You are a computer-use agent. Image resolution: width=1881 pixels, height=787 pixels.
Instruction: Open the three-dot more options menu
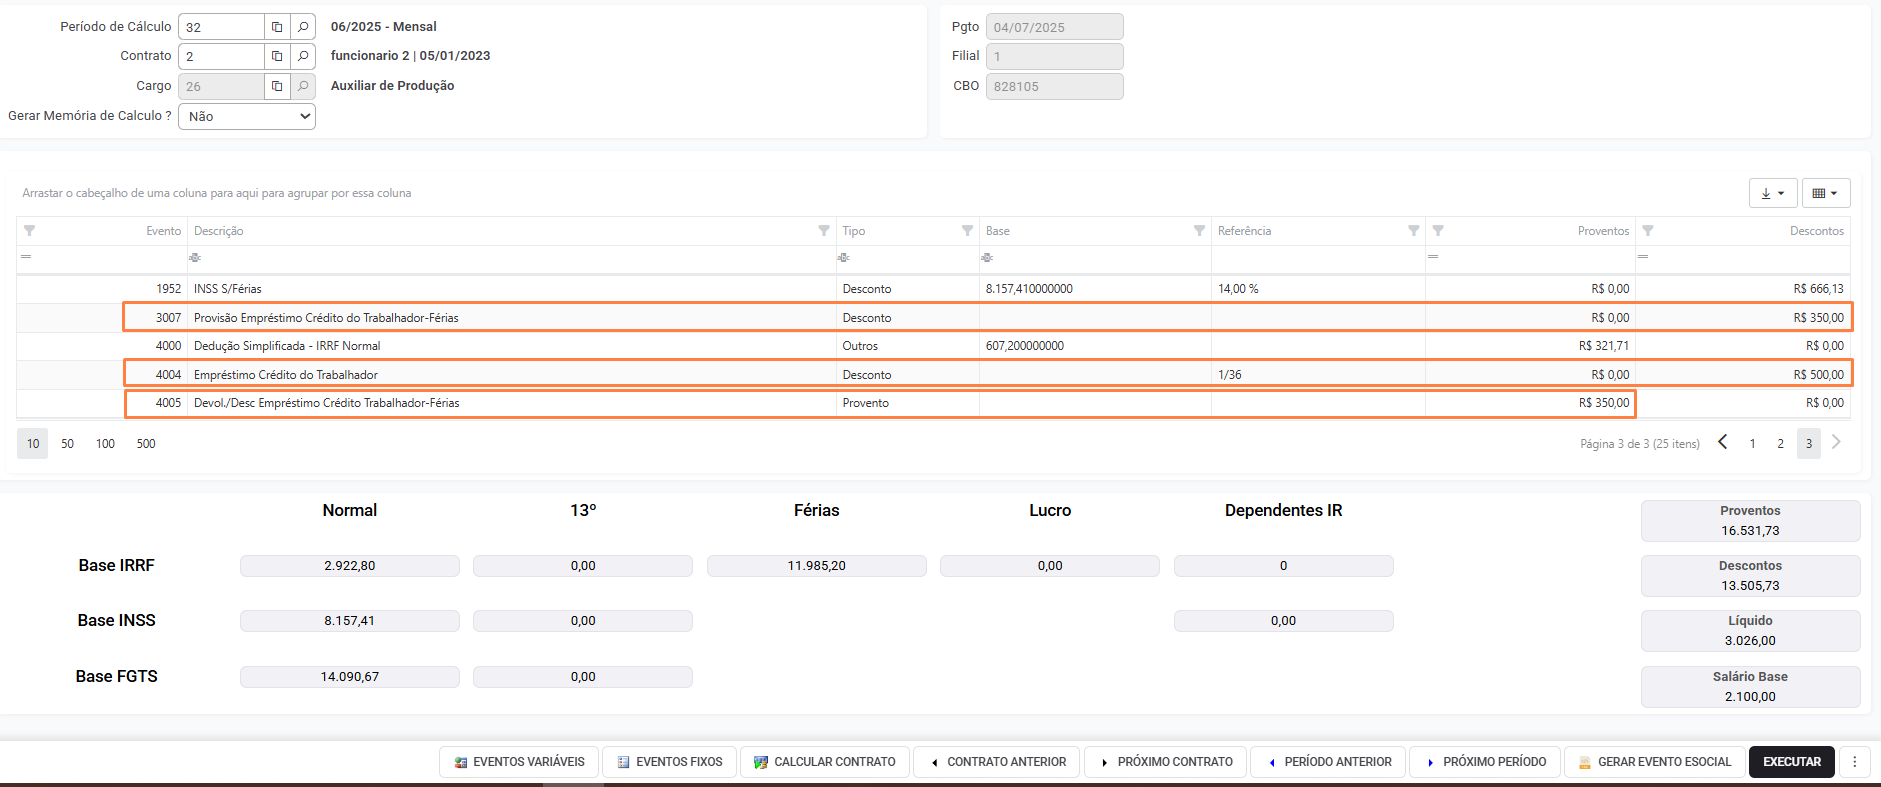pos(1855,762)
